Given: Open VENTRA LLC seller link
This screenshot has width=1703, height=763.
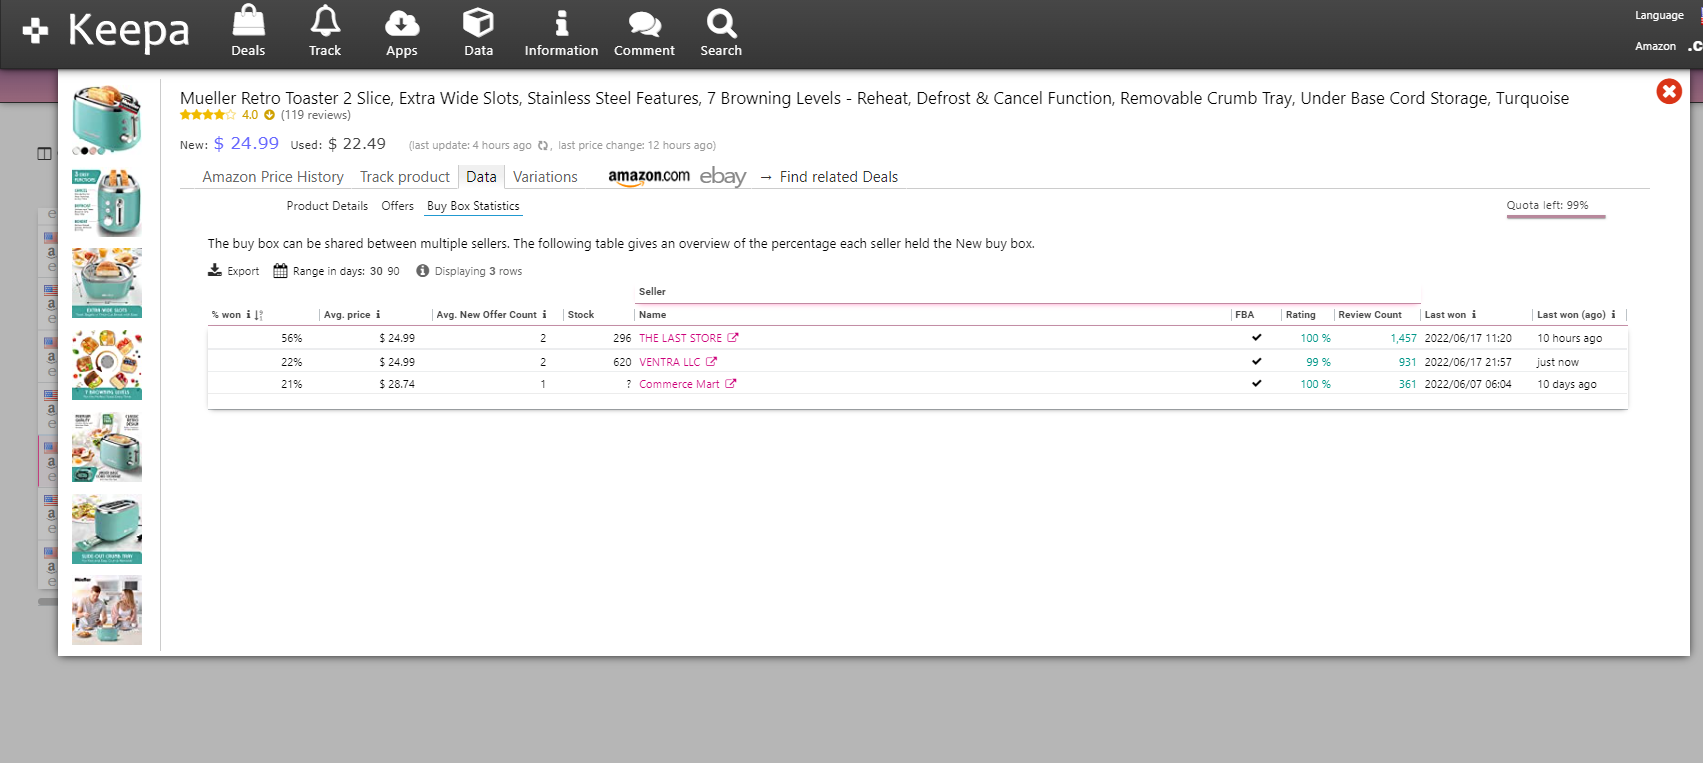Looking at the screenshot, I should tap(670, 362).
